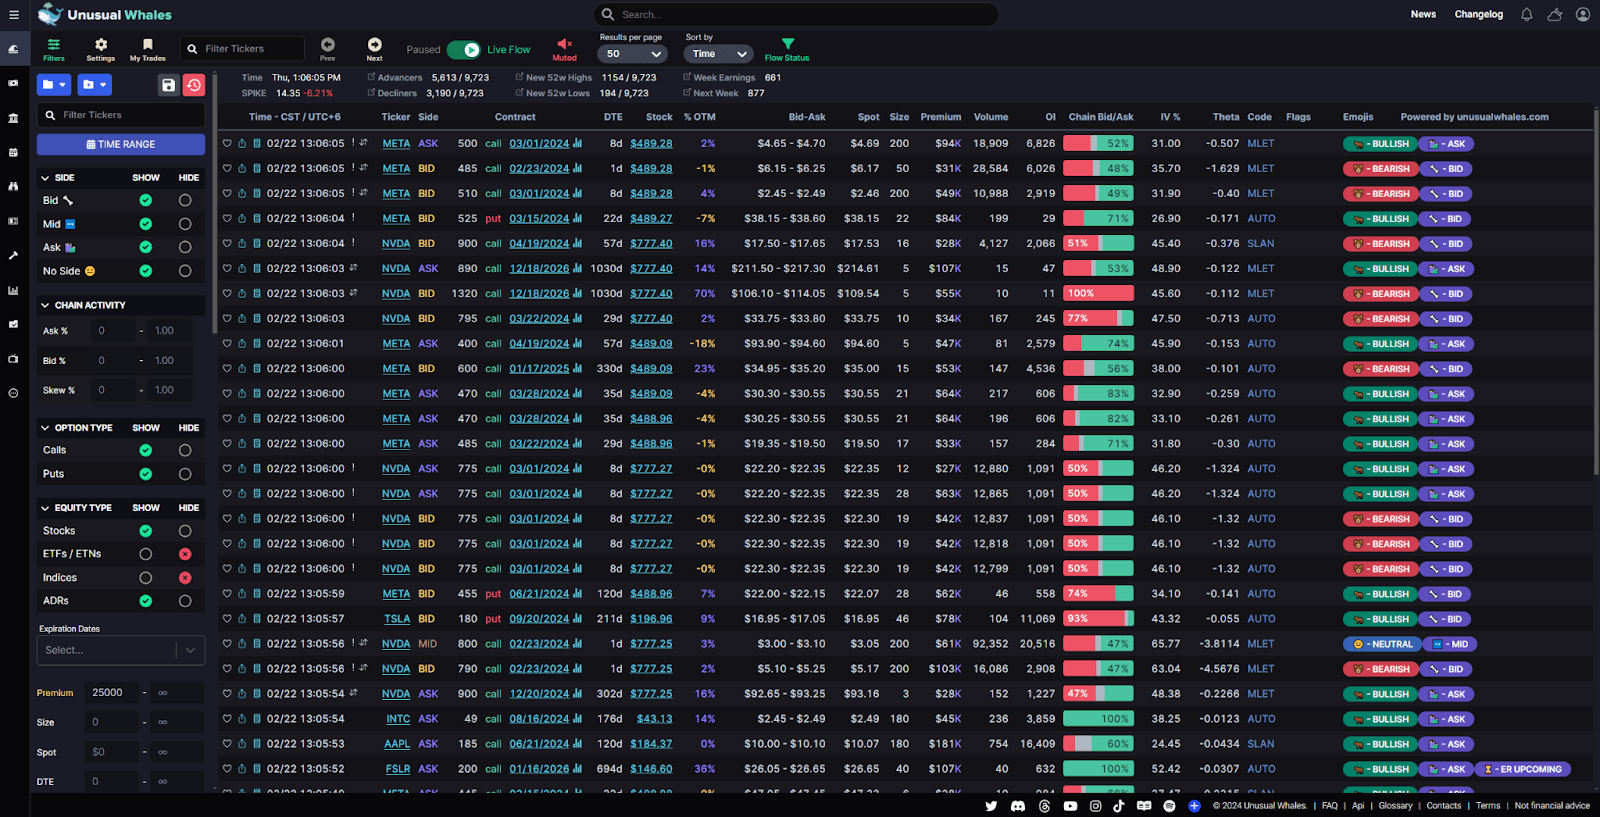This screenshot has width=1600, height=817.
Task: Open notifications bell icon
Action: [1527, 15]
